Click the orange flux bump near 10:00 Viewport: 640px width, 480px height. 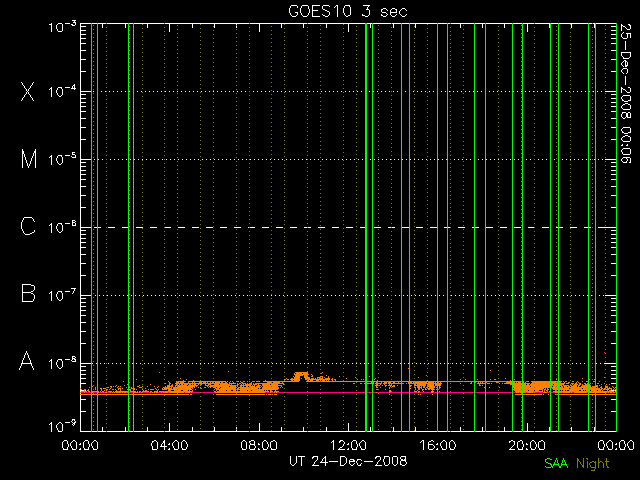(301, 376)
